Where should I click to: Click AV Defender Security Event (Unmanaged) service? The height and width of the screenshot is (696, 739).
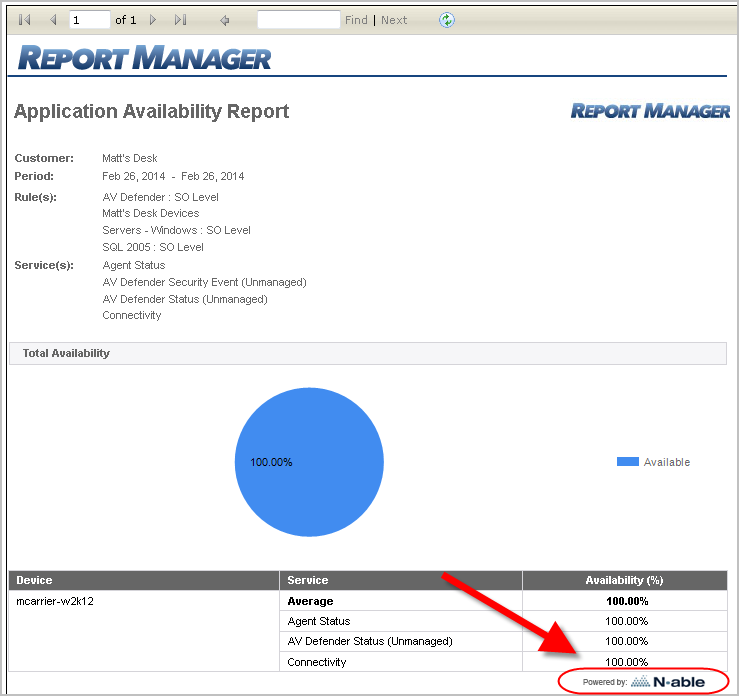click(205, 282)
